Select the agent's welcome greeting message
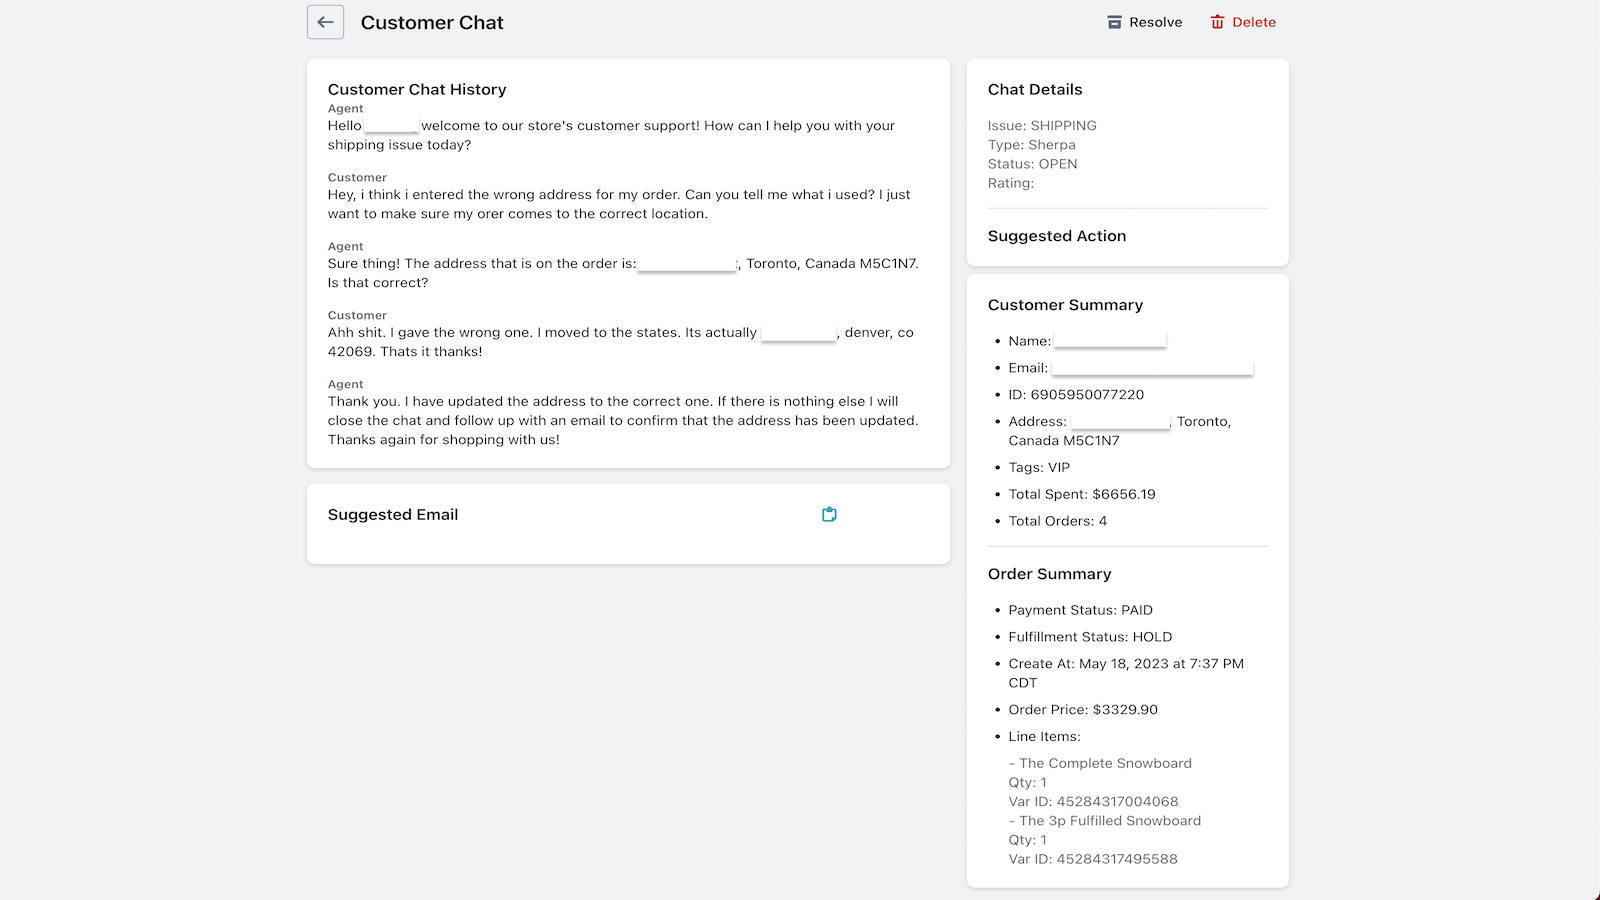 coord(612,135)
